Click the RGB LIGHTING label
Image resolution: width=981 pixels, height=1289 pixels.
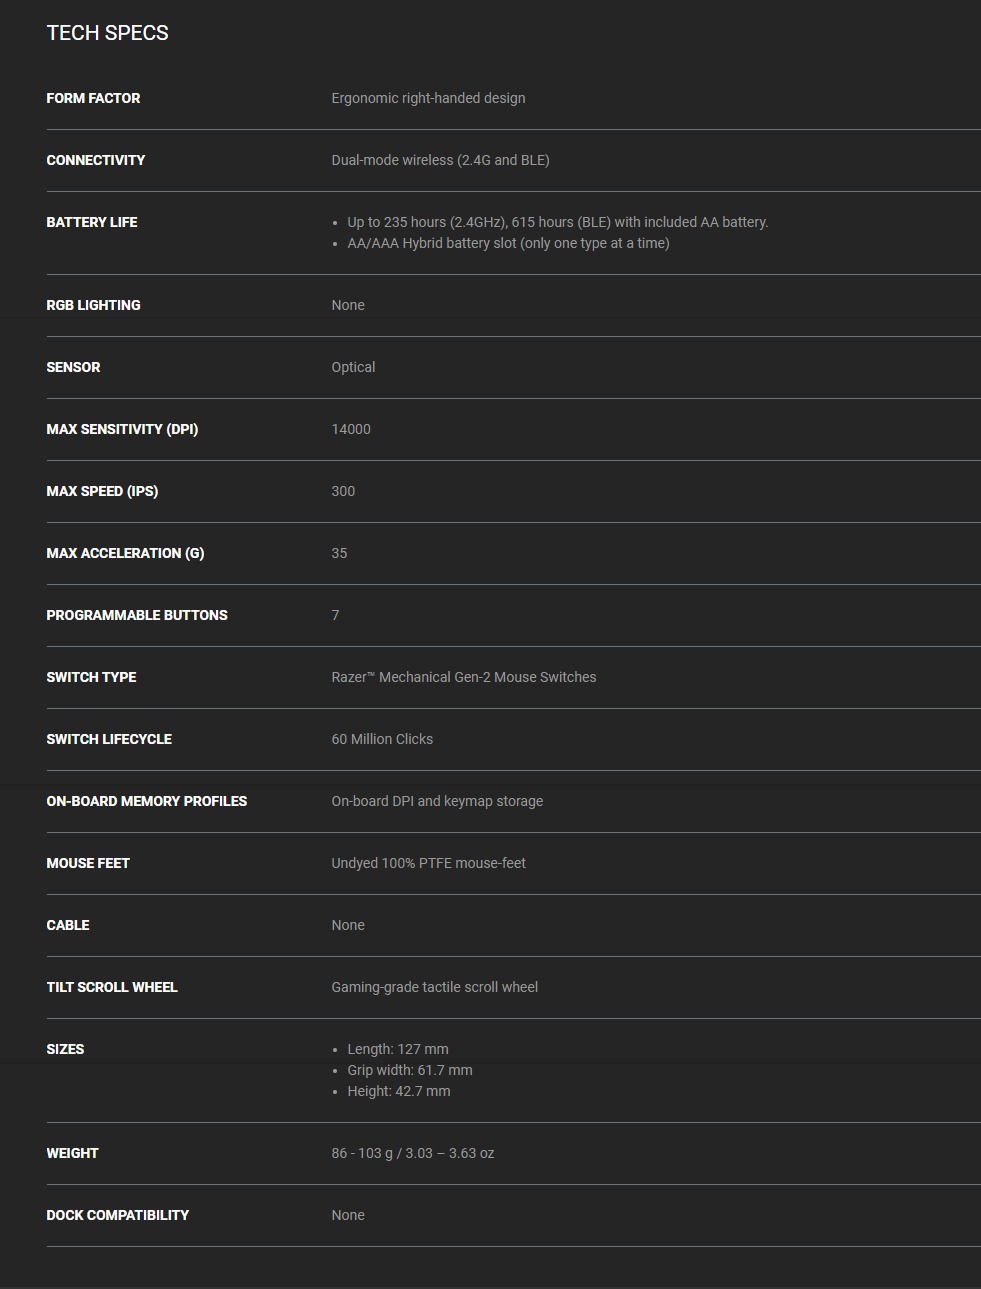(93, 305)
